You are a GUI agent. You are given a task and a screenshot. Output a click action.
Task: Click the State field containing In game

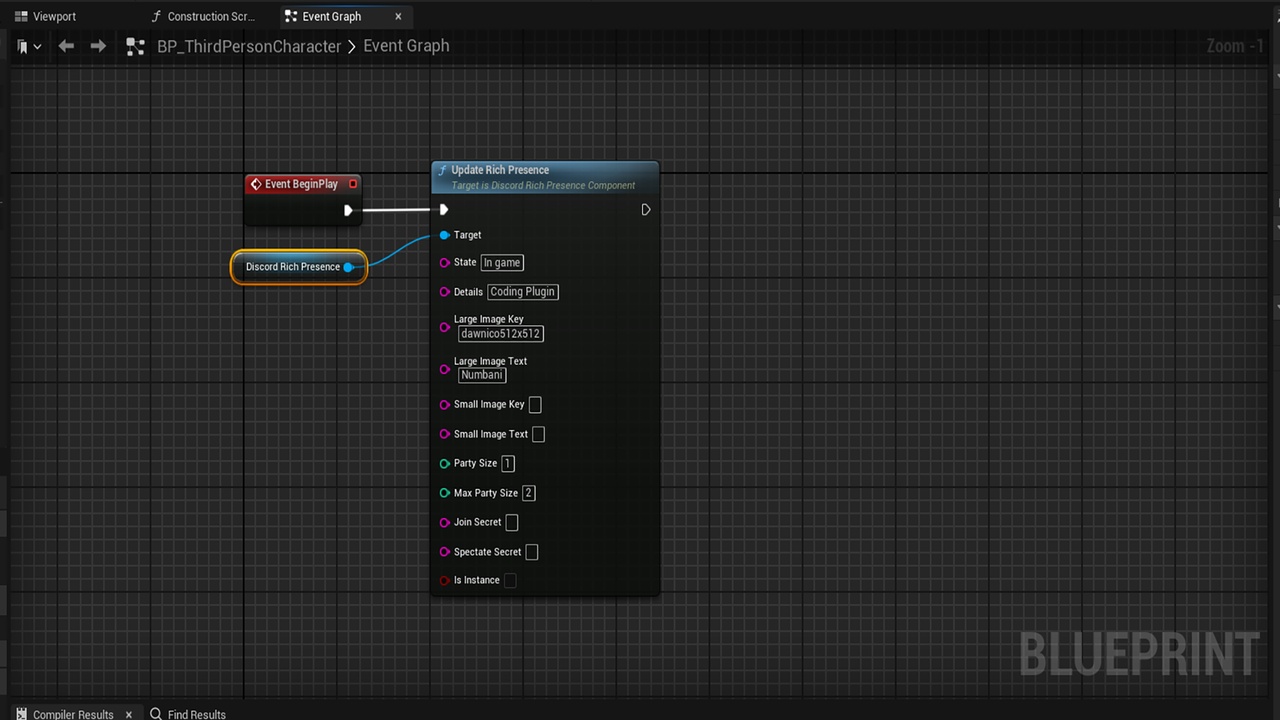coord(502,263)
